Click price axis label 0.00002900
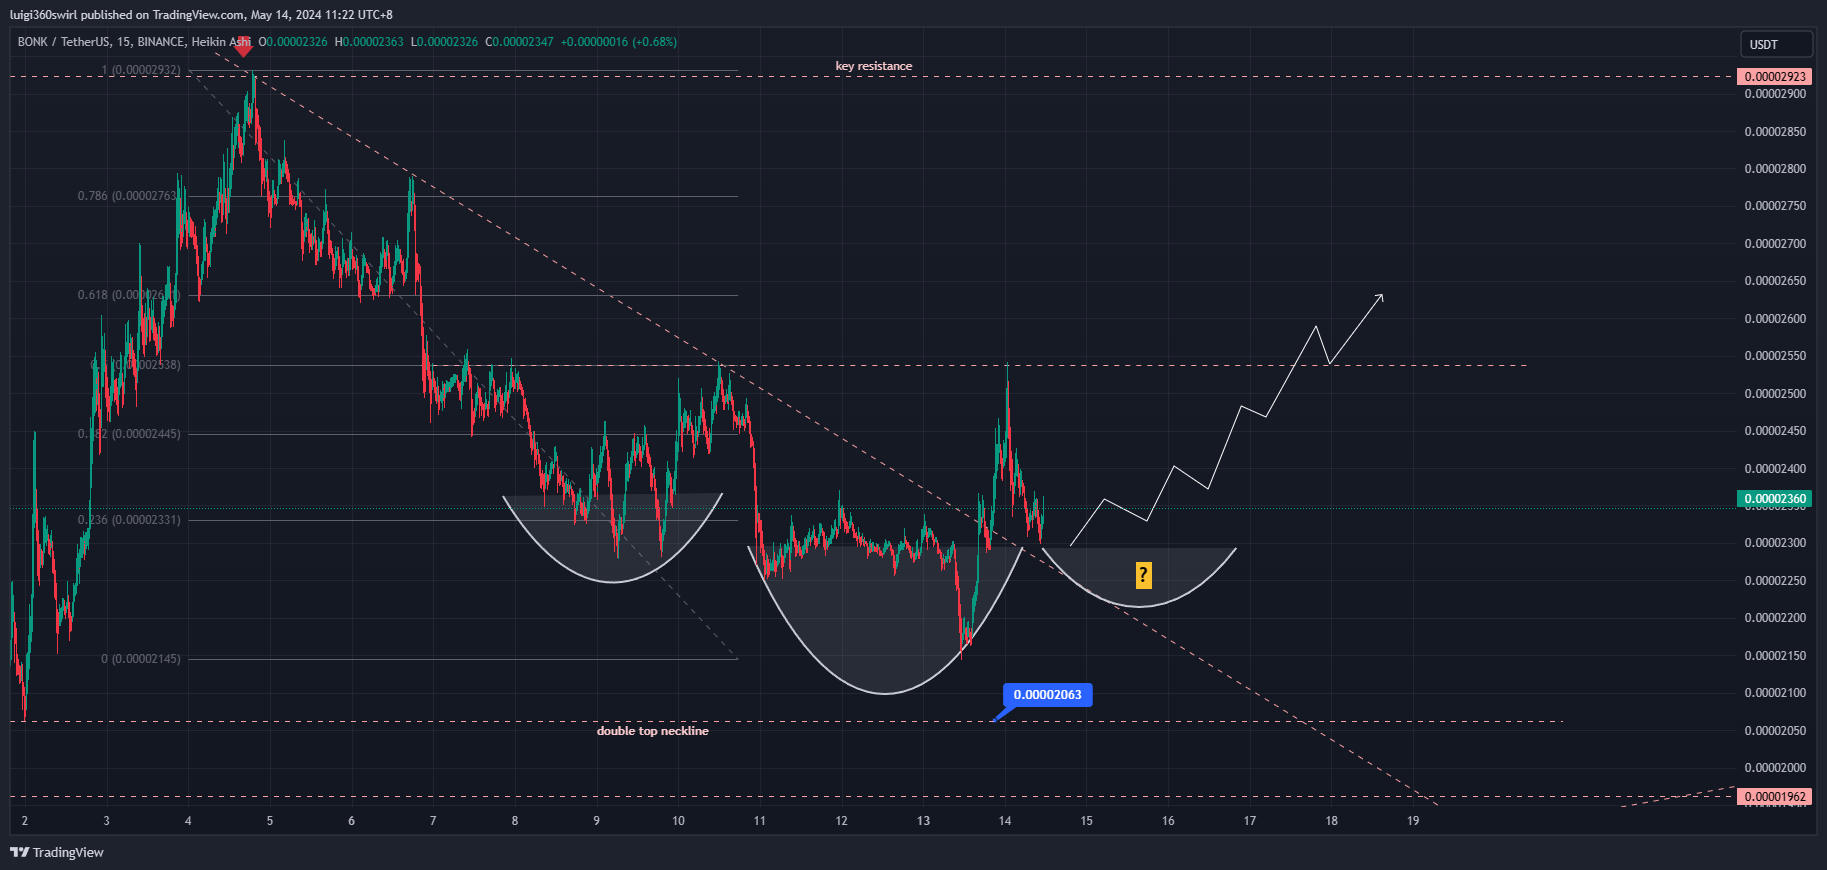This screenshot has height=870, width=1827. tap(1775, 94)
